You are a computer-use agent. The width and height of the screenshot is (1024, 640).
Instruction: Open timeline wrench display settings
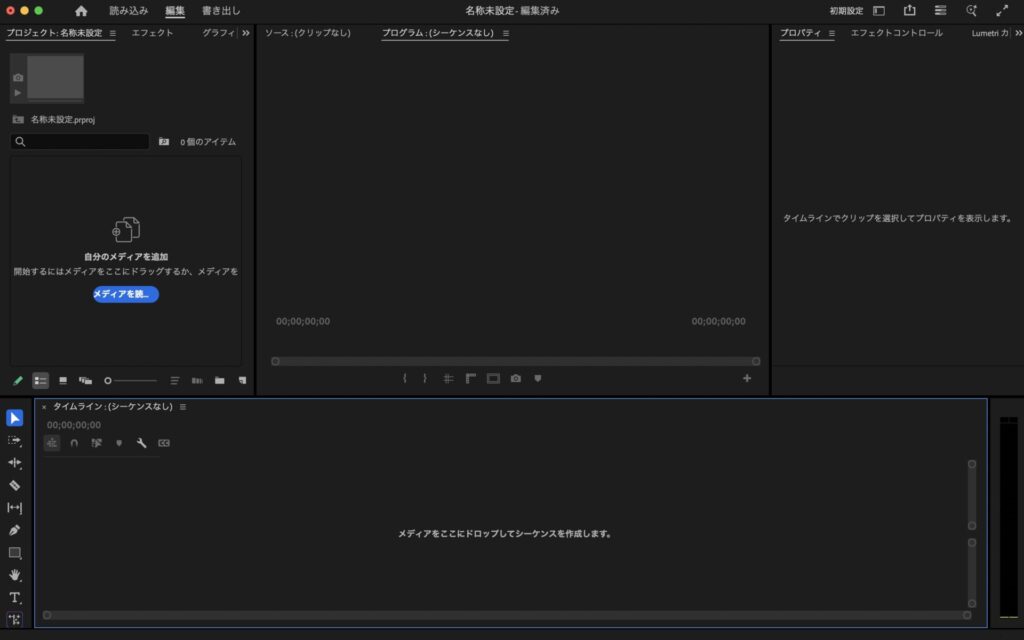coord(141,443)
